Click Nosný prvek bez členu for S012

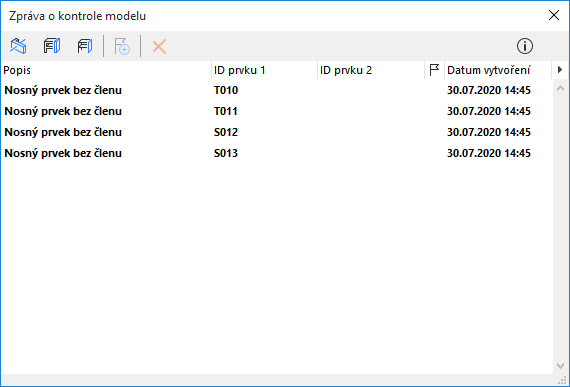tap(63, 132)
